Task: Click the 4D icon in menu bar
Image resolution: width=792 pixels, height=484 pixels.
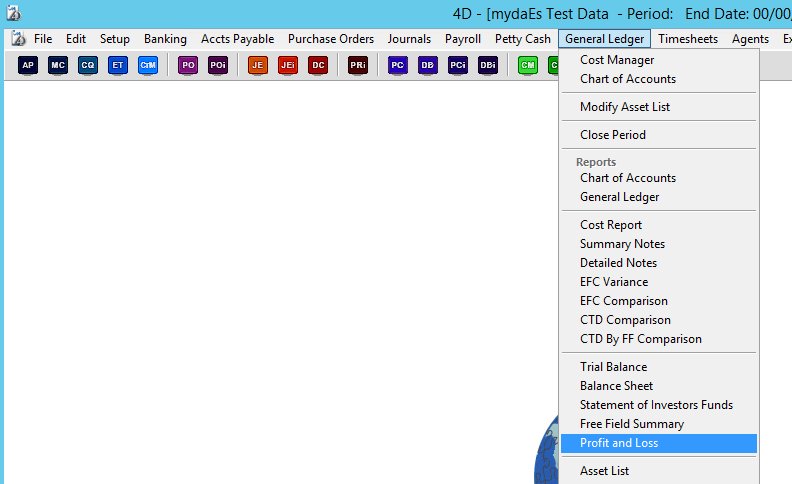Action: [18, 38]
